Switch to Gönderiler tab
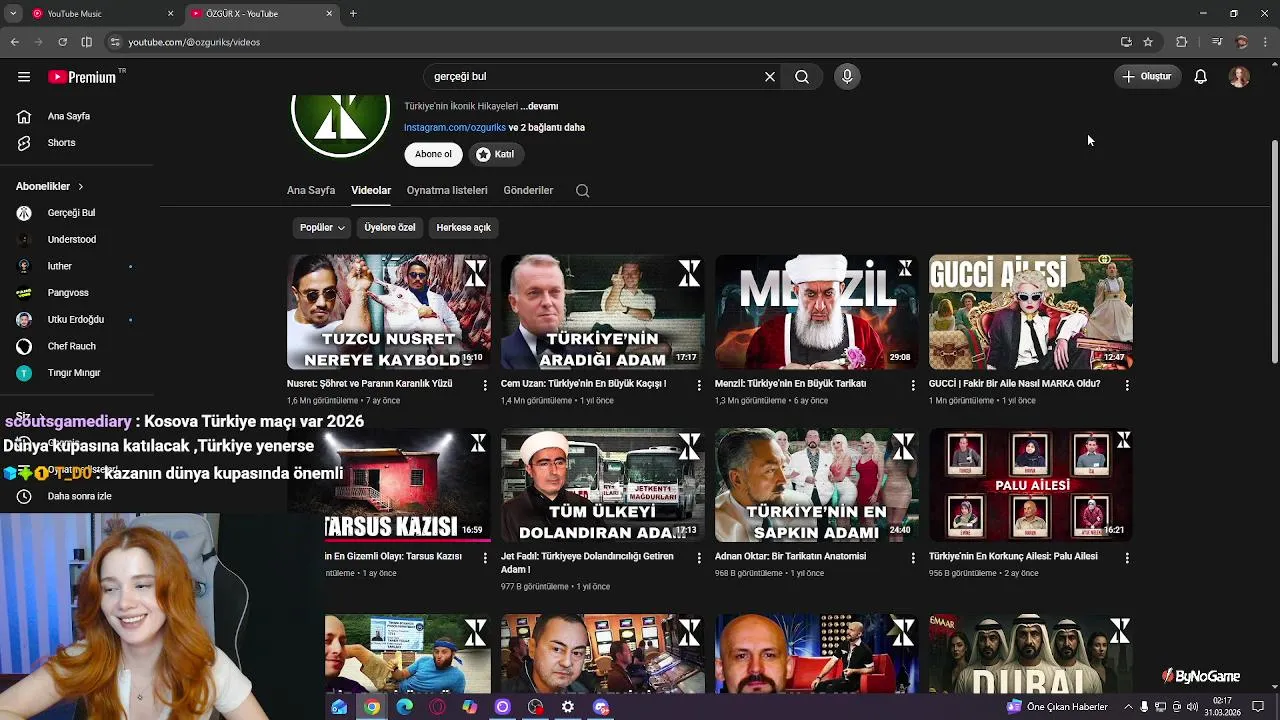The image size is (1280, 720). coord(528,190)
